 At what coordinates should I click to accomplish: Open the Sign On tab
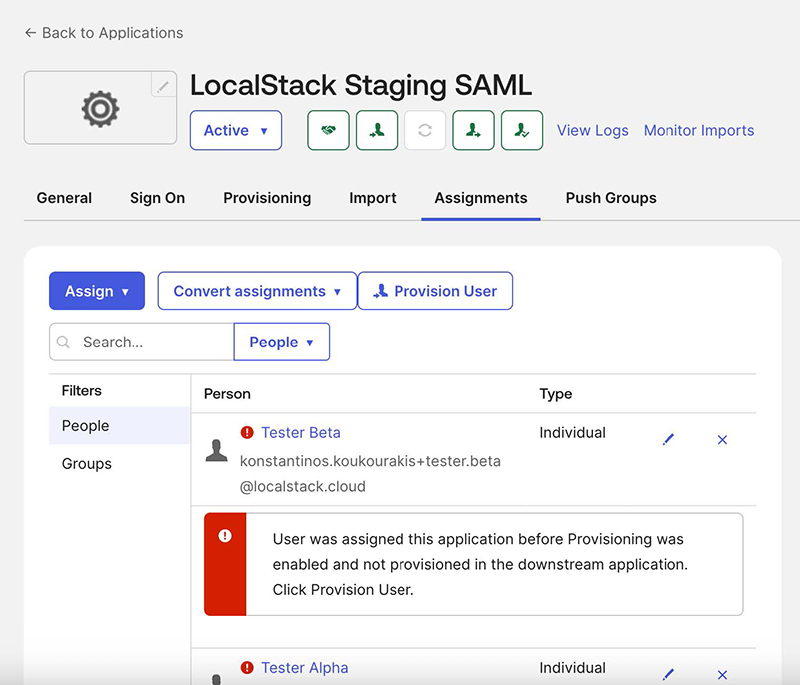tap(157, 198)
